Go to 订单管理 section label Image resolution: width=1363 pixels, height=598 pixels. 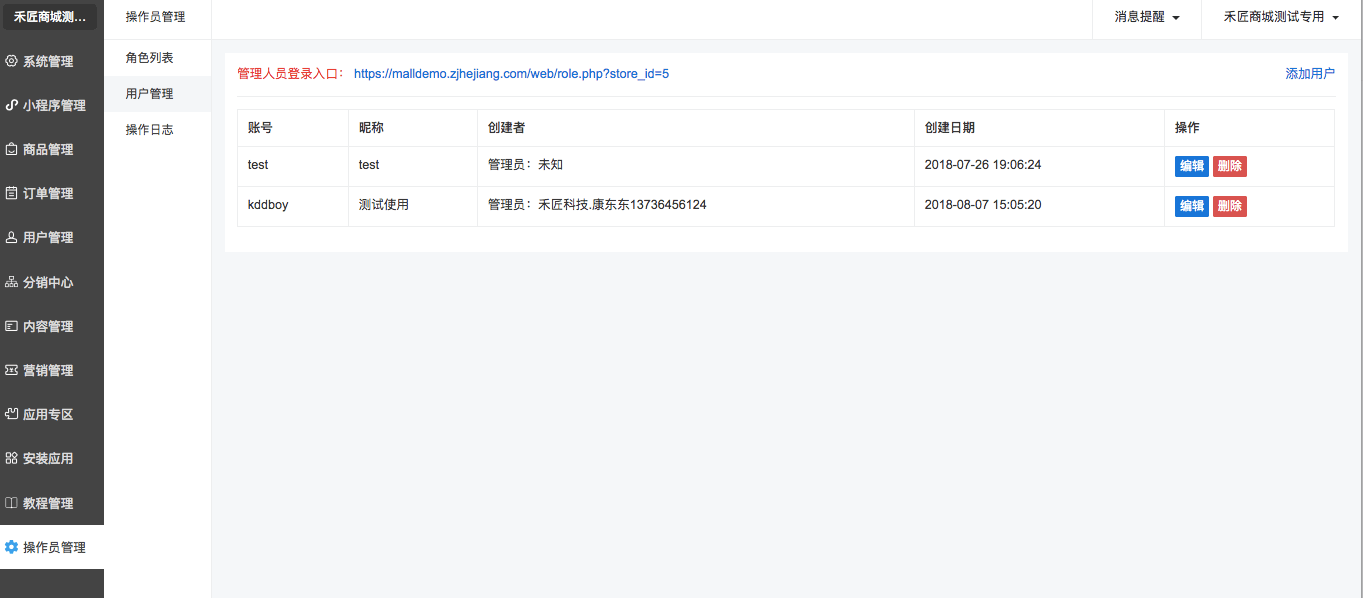(x=48, y=193)
